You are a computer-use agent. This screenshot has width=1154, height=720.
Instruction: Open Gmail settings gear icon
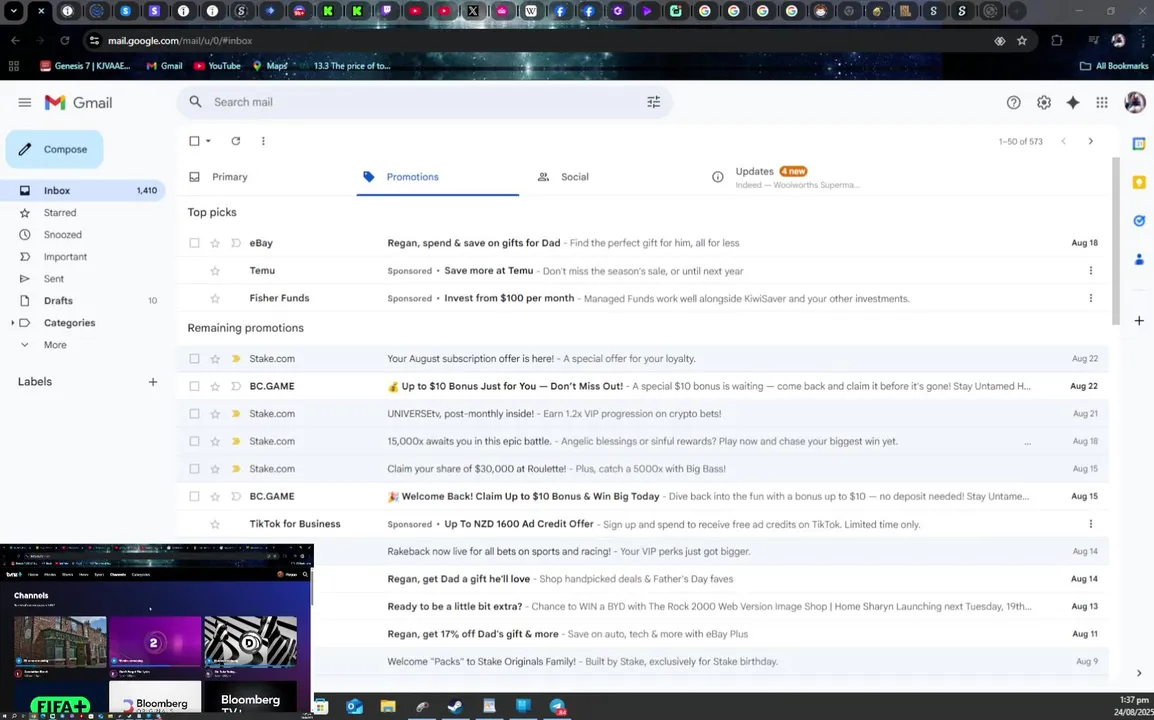click(1044, 102)
